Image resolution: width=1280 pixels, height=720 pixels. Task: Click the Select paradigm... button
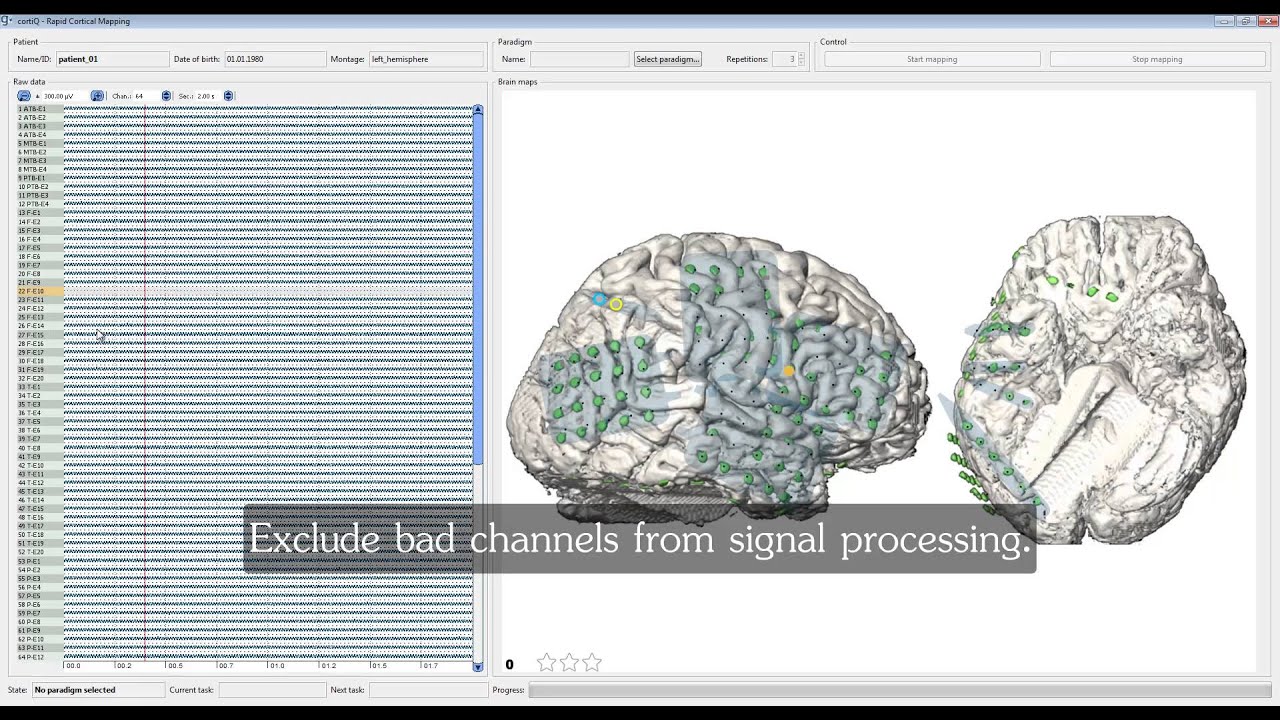(x=668, y=59)
